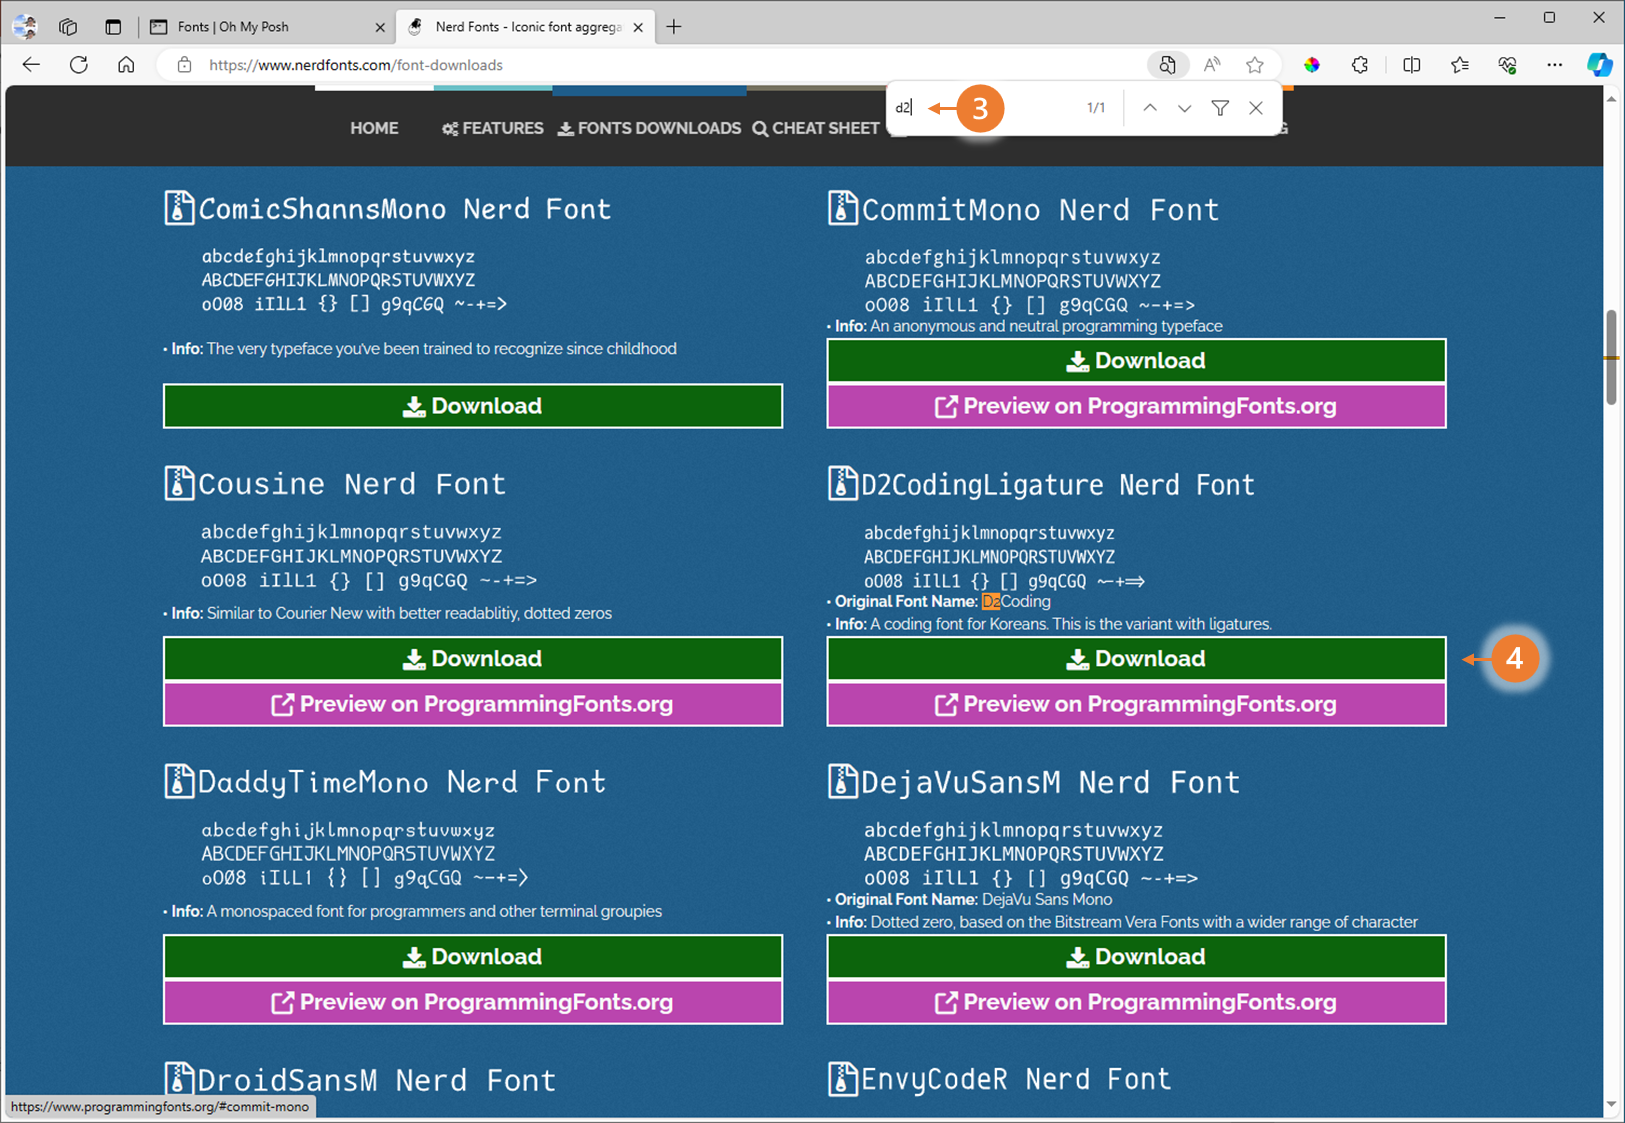Download Cousine Nerd Font
This screenshot has width=1625, height=1123.
tap(473, 659)
